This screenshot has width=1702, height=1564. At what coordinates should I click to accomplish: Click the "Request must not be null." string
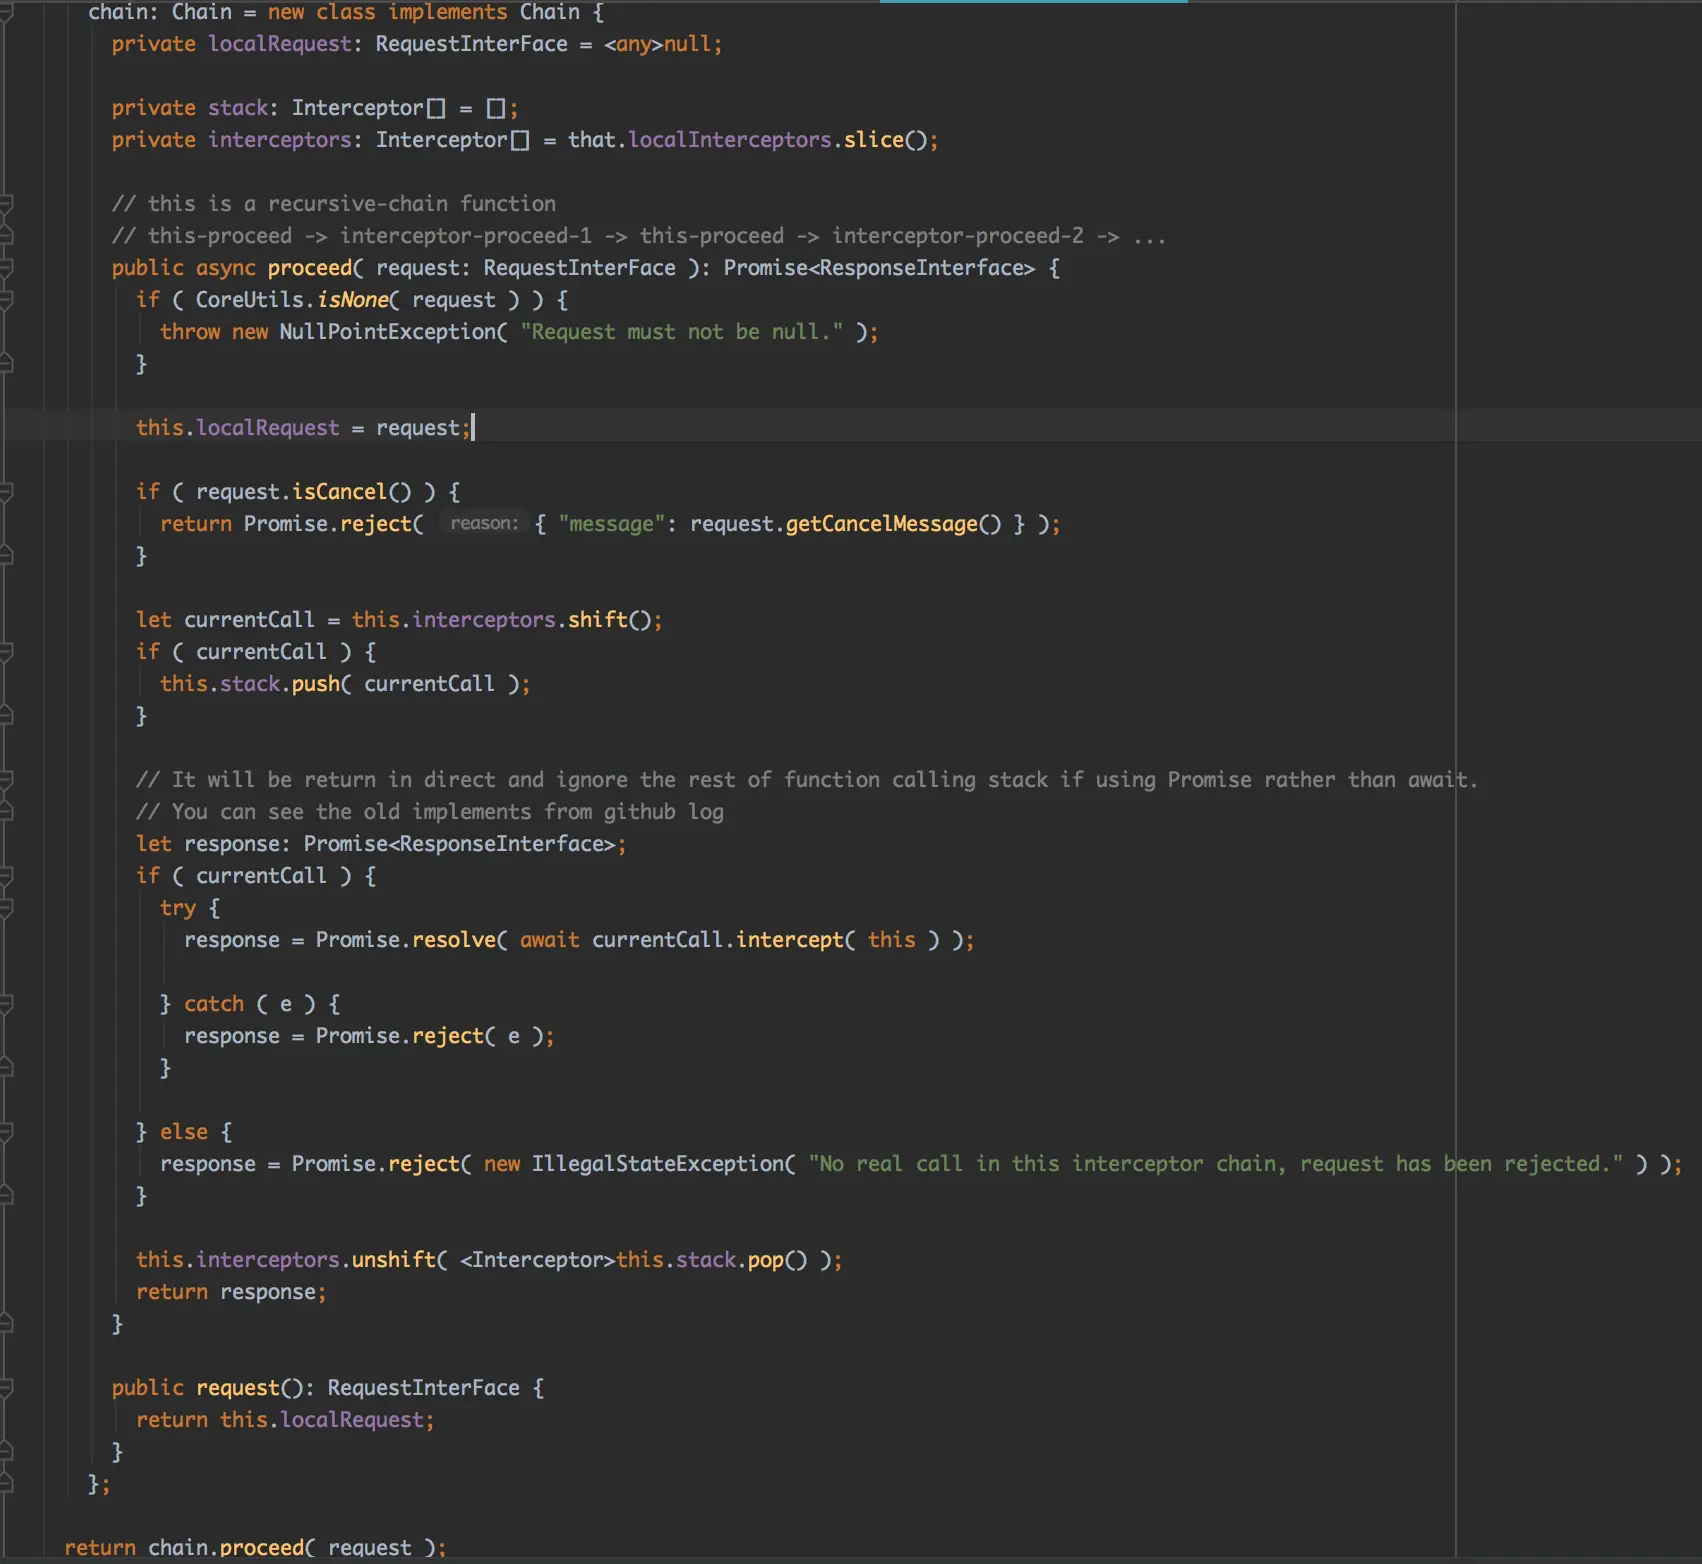coord(682,331)
